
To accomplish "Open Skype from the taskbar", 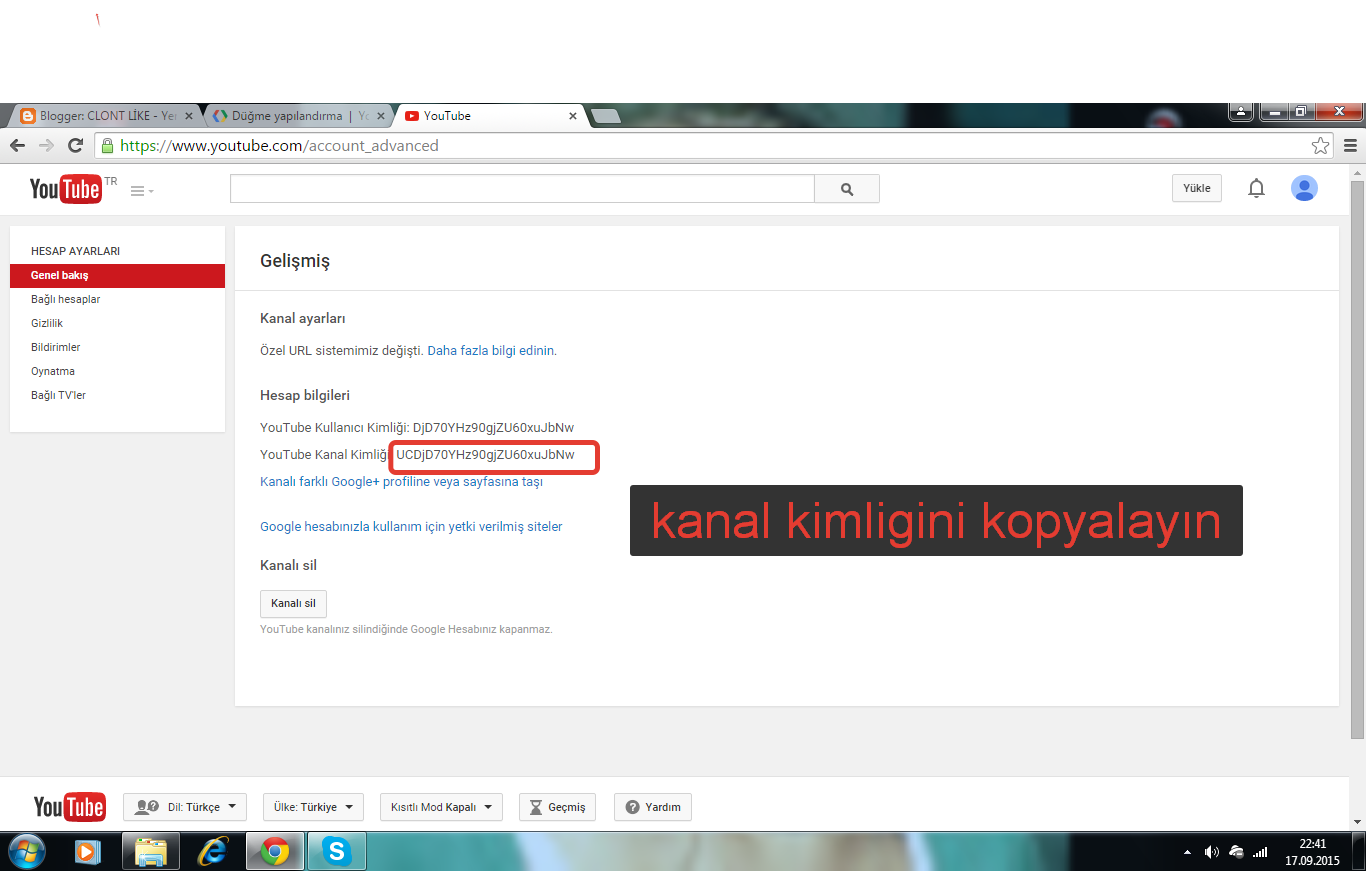I will pyautogui.click(x=337, y=851).
